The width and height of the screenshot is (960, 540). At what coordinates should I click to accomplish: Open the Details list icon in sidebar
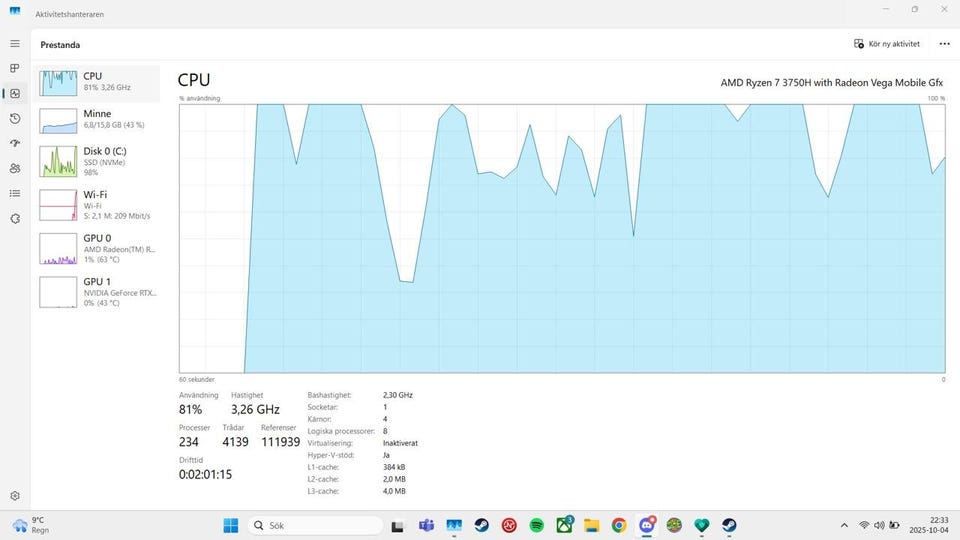[15, 193]
